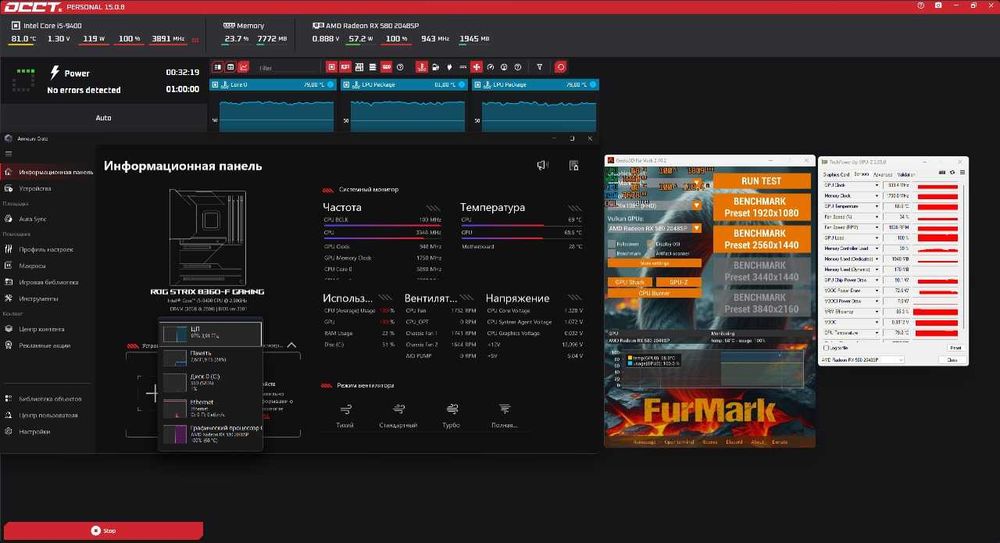Click the red Stop test button in OCCT

click(103, 530)
